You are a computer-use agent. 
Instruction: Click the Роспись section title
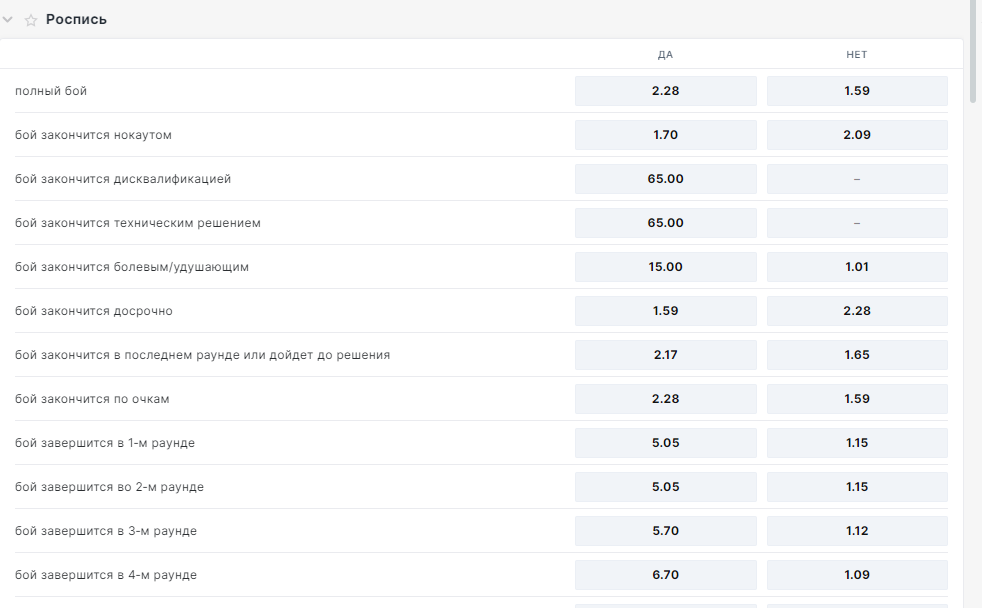point(76,19)
